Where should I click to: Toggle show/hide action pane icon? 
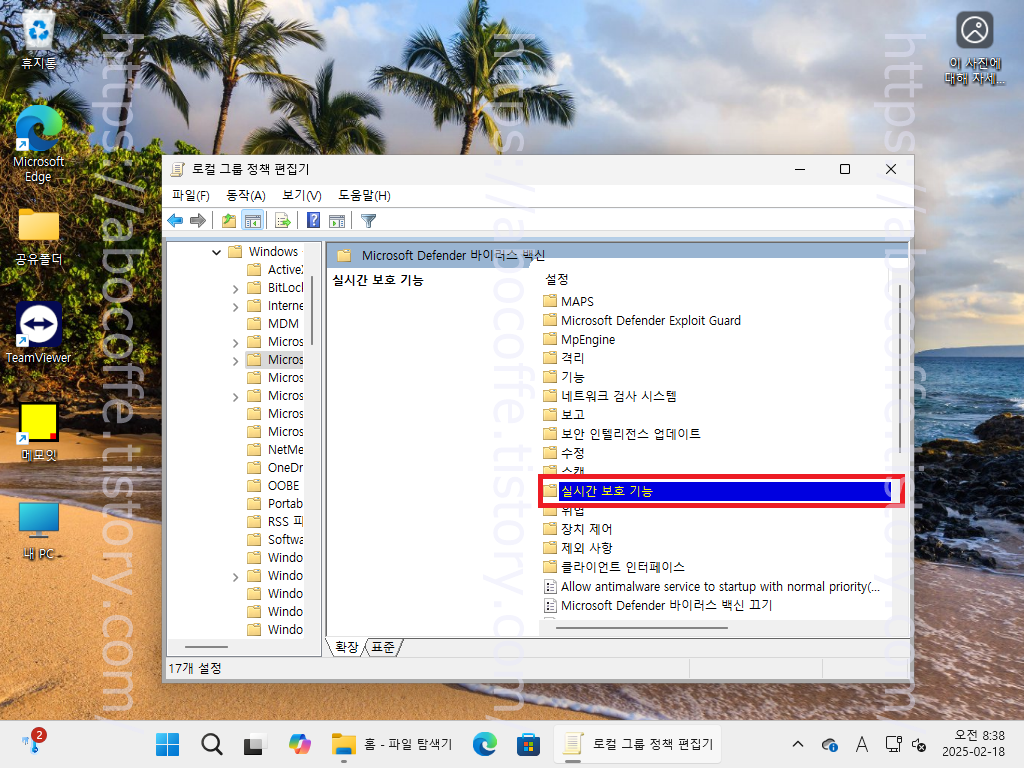(x=337, y=221)
